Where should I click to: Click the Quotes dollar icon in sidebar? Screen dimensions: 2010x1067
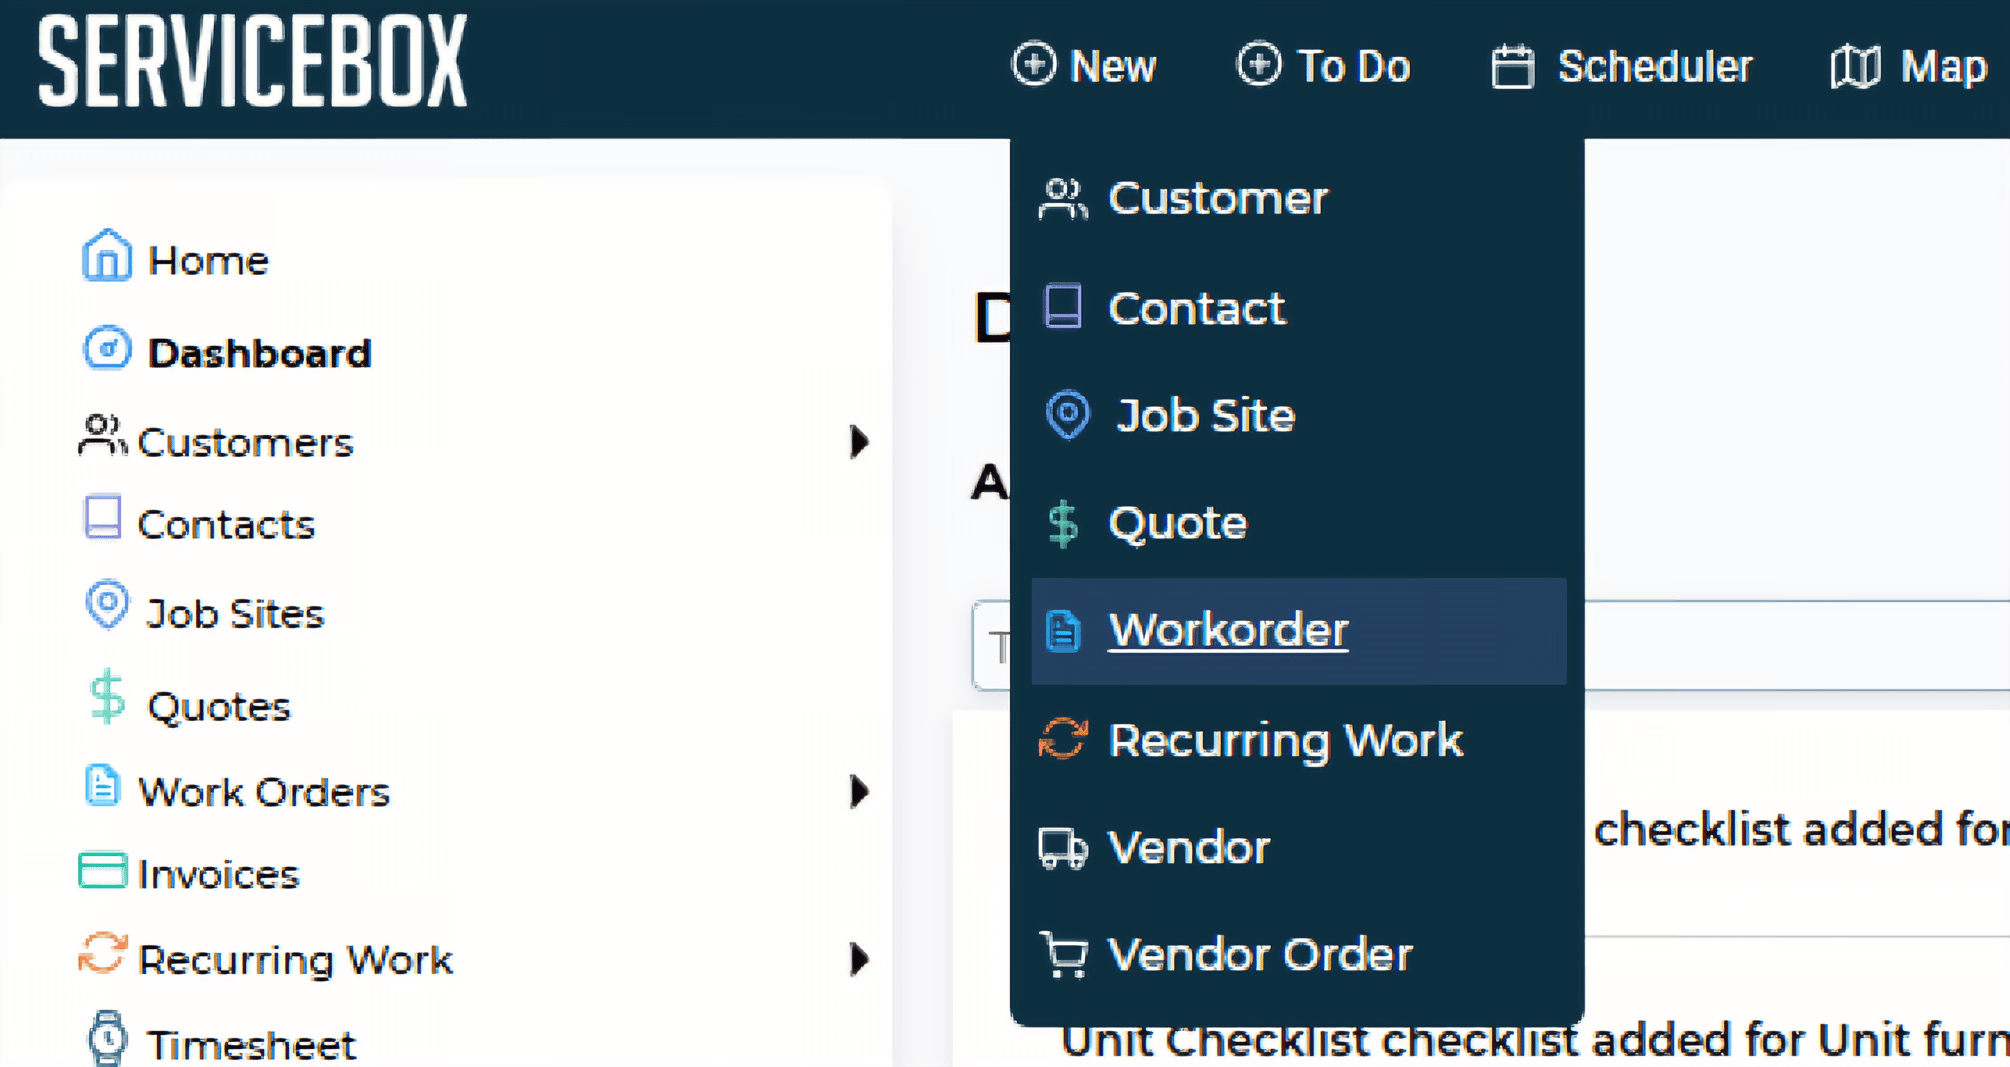[x=107, y=698]
